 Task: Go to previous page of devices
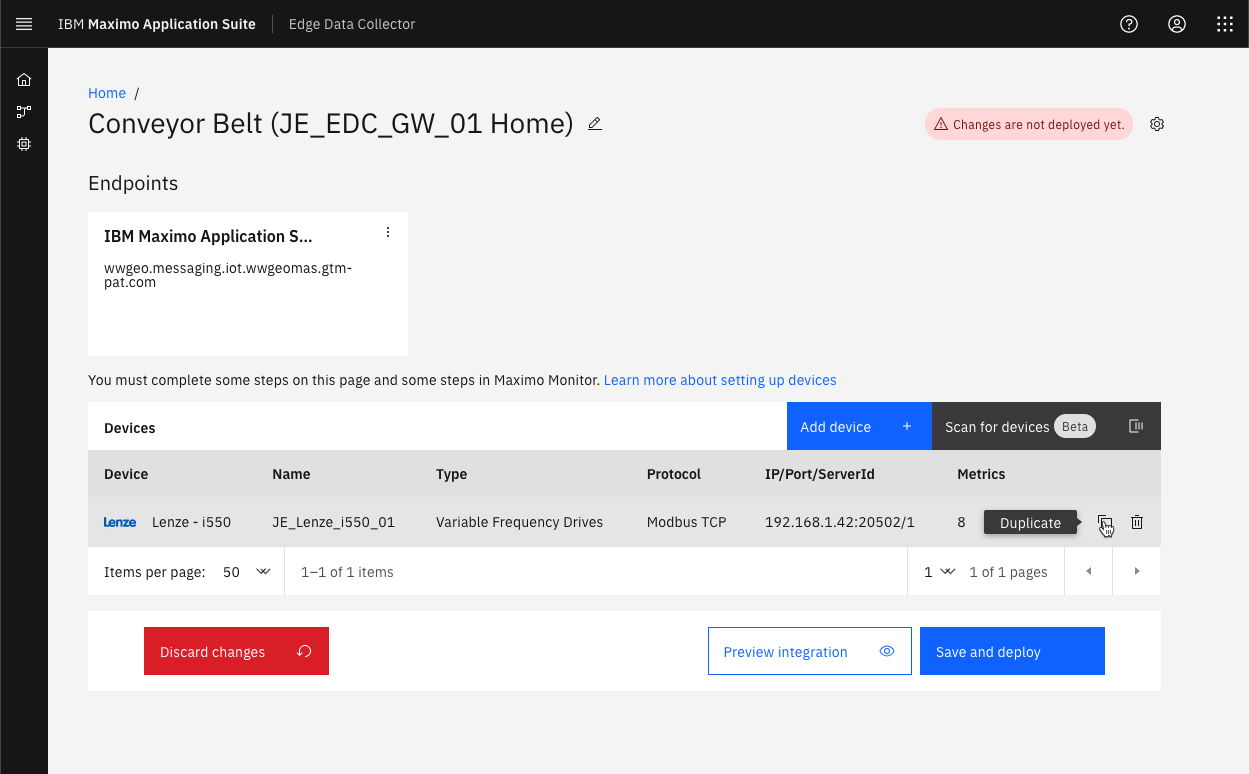(x=1089, y=571)
